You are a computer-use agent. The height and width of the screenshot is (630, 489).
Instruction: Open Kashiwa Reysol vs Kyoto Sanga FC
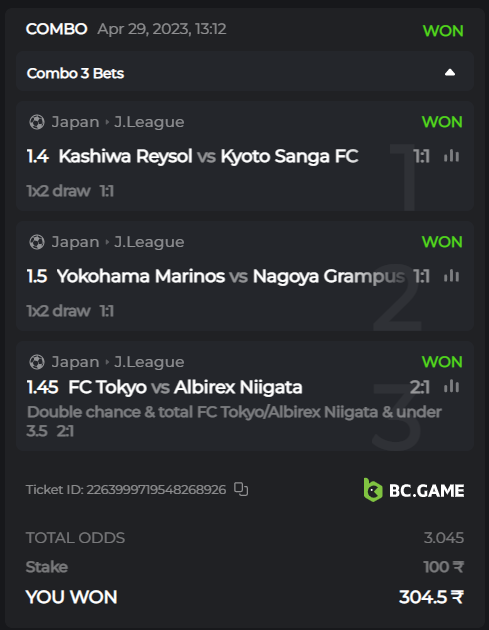coord(208,156)
